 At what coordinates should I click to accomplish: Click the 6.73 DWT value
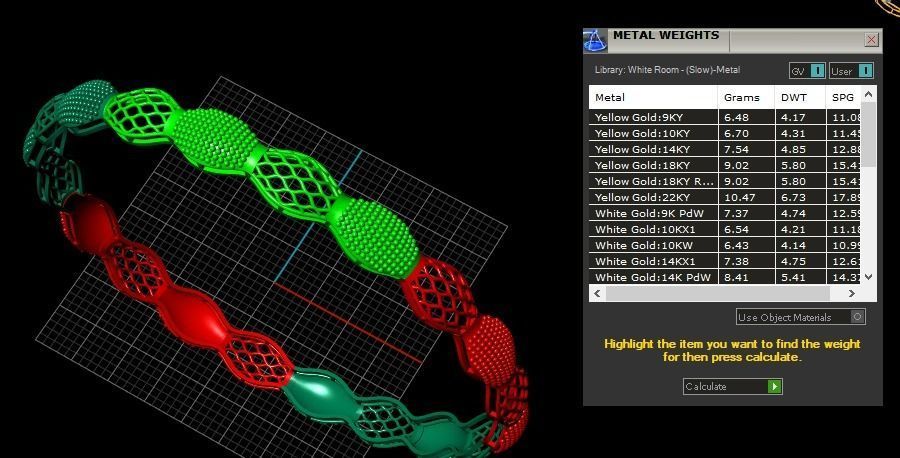coord(793,197)
